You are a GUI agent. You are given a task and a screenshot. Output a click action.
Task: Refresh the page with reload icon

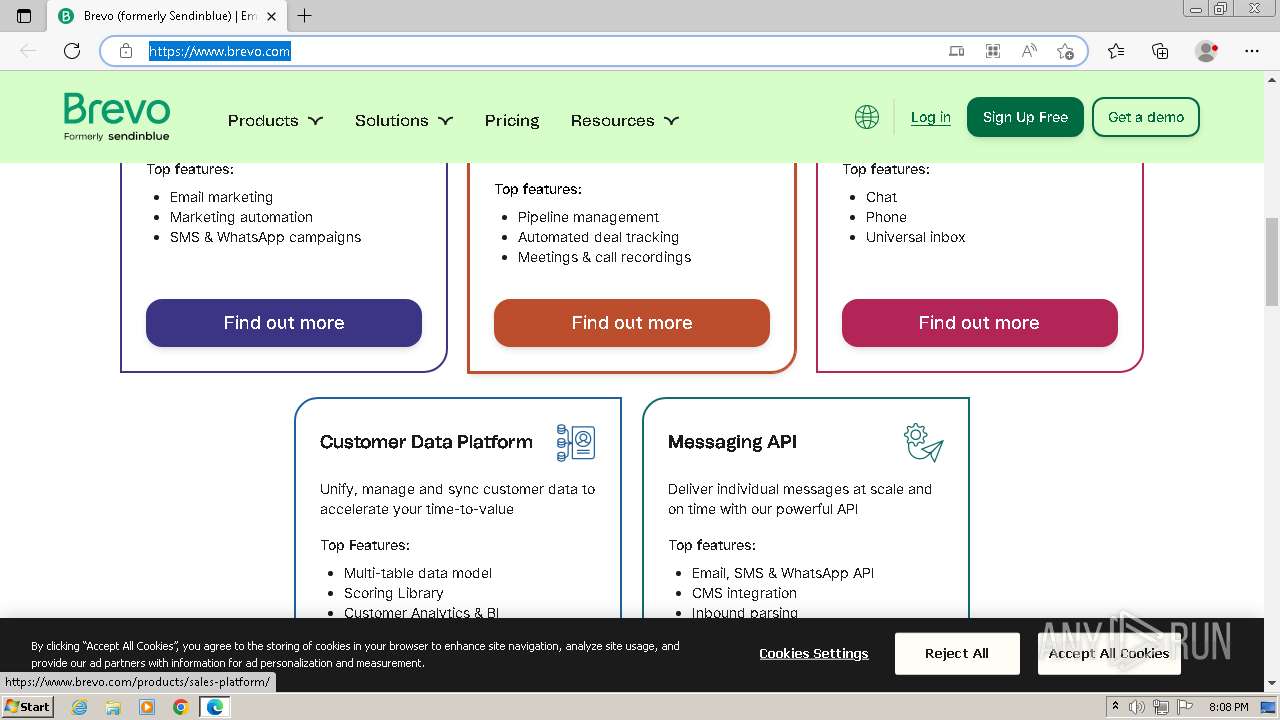[72, 51]
